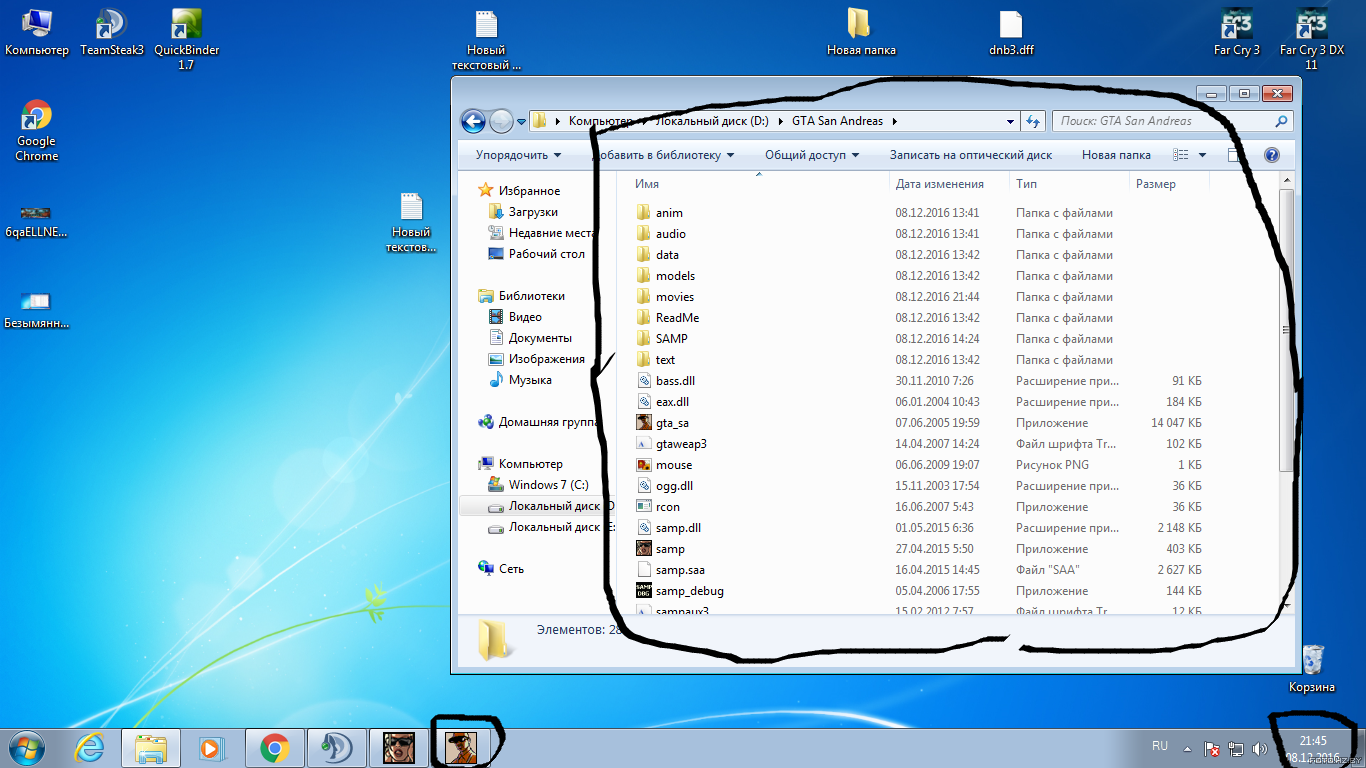The height and width of the screenshot is (768, 1366).
Task: Select Windows 7 (C:) drive in navigation pane
Action: click(x=548, y=485)
